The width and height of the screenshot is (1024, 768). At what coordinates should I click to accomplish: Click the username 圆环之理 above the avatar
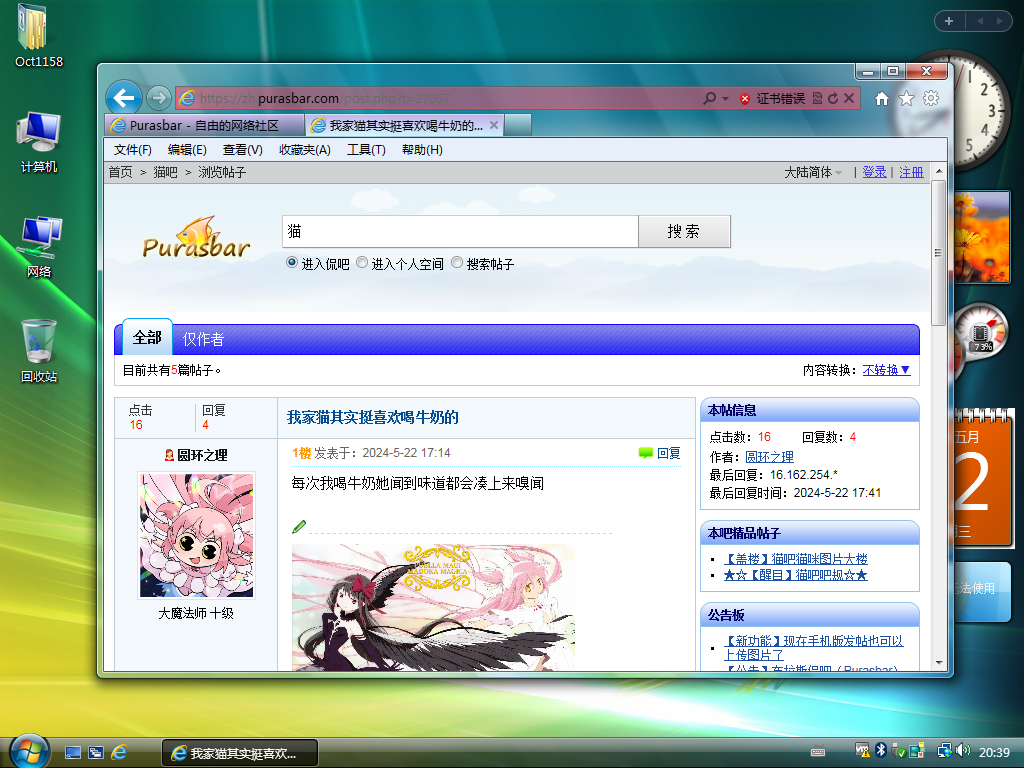point(202,455)
